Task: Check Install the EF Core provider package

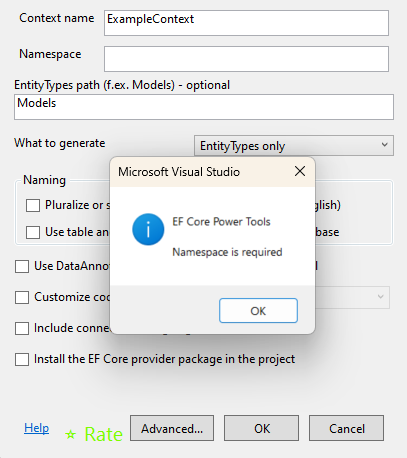Action: (x=22, y=359)
